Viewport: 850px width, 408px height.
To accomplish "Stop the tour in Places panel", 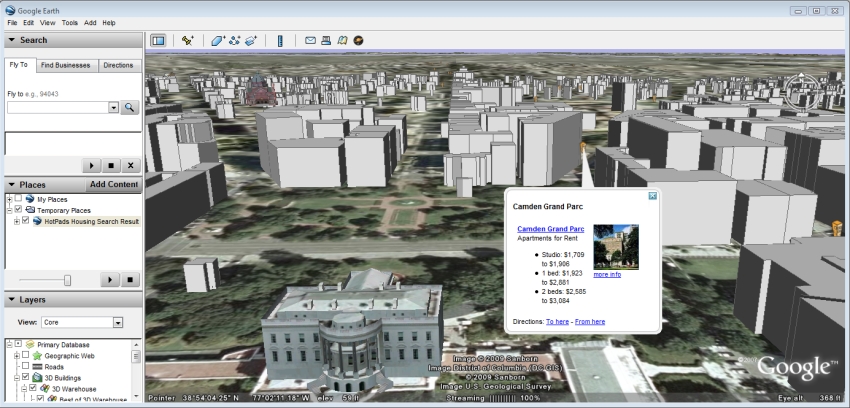I will (130, 280).
